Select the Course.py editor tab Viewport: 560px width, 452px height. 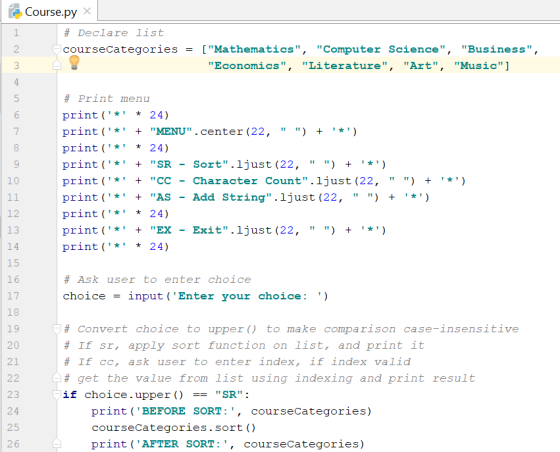click(x=49, y=11)
